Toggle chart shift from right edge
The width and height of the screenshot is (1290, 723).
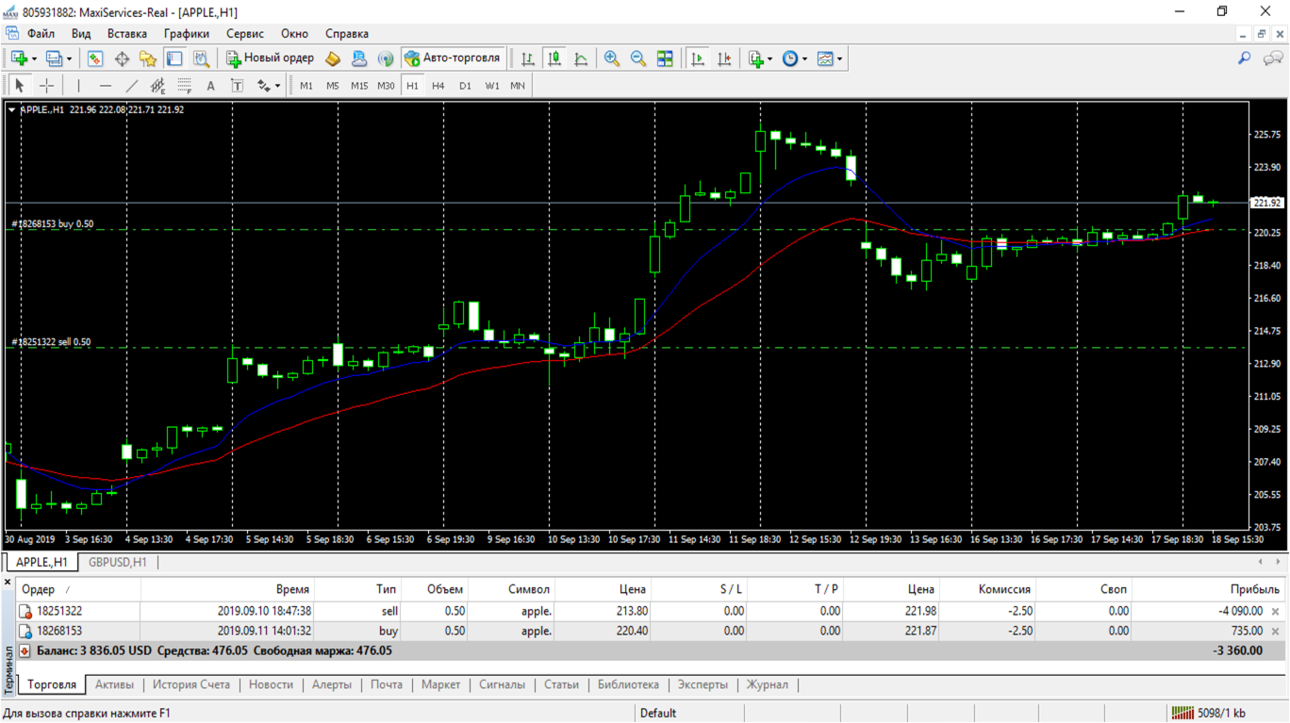tap(725, 59)
